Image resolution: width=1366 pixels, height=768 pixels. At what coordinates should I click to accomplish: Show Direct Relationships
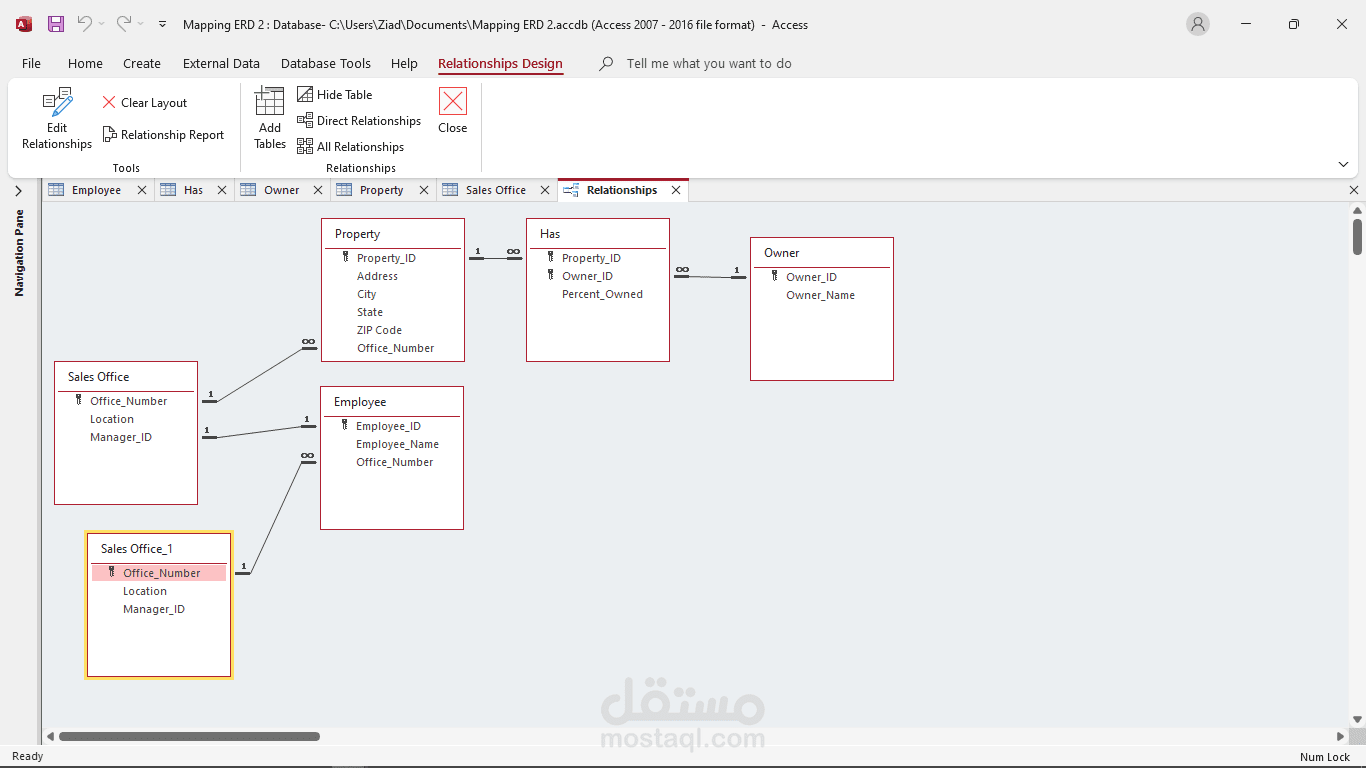[360, 121]
